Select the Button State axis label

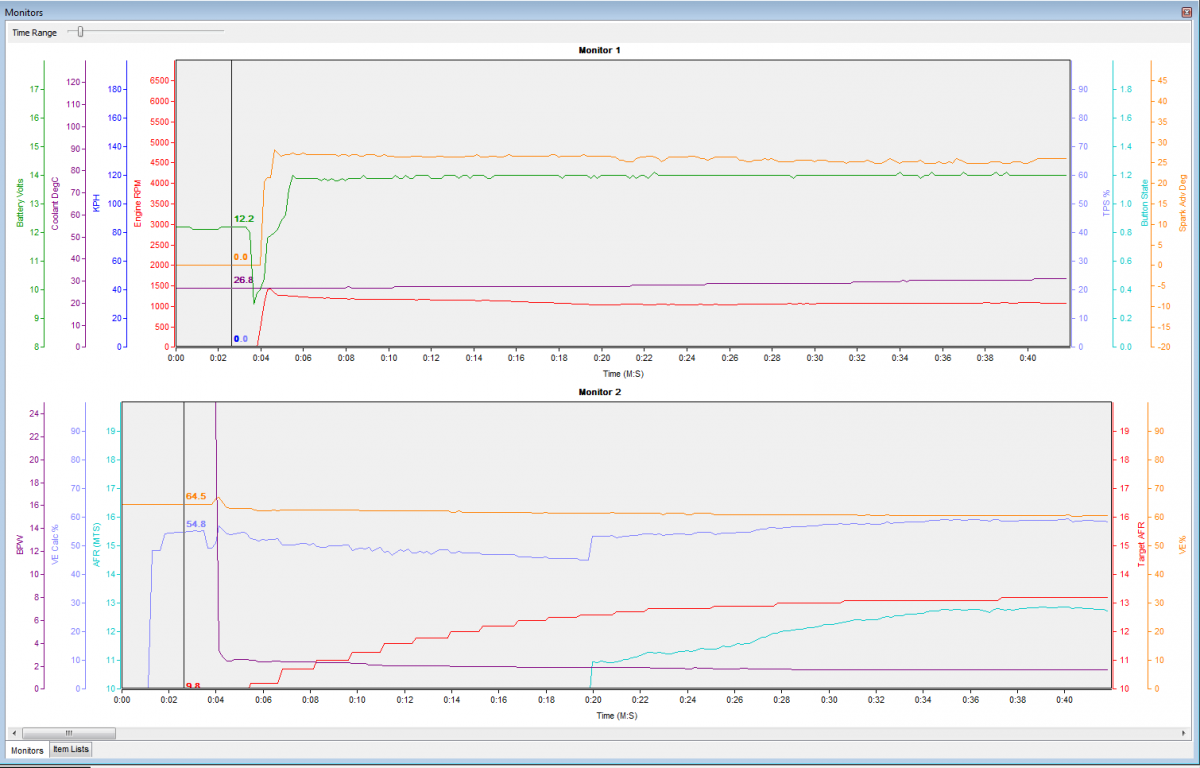(x=1143, y=203)
